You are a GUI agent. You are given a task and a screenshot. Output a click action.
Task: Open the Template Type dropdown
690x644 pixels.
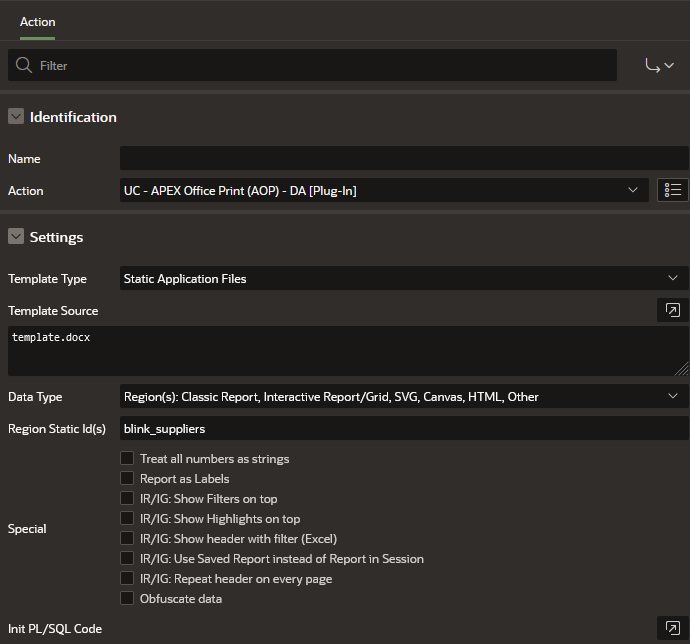(x=403, y=279)
